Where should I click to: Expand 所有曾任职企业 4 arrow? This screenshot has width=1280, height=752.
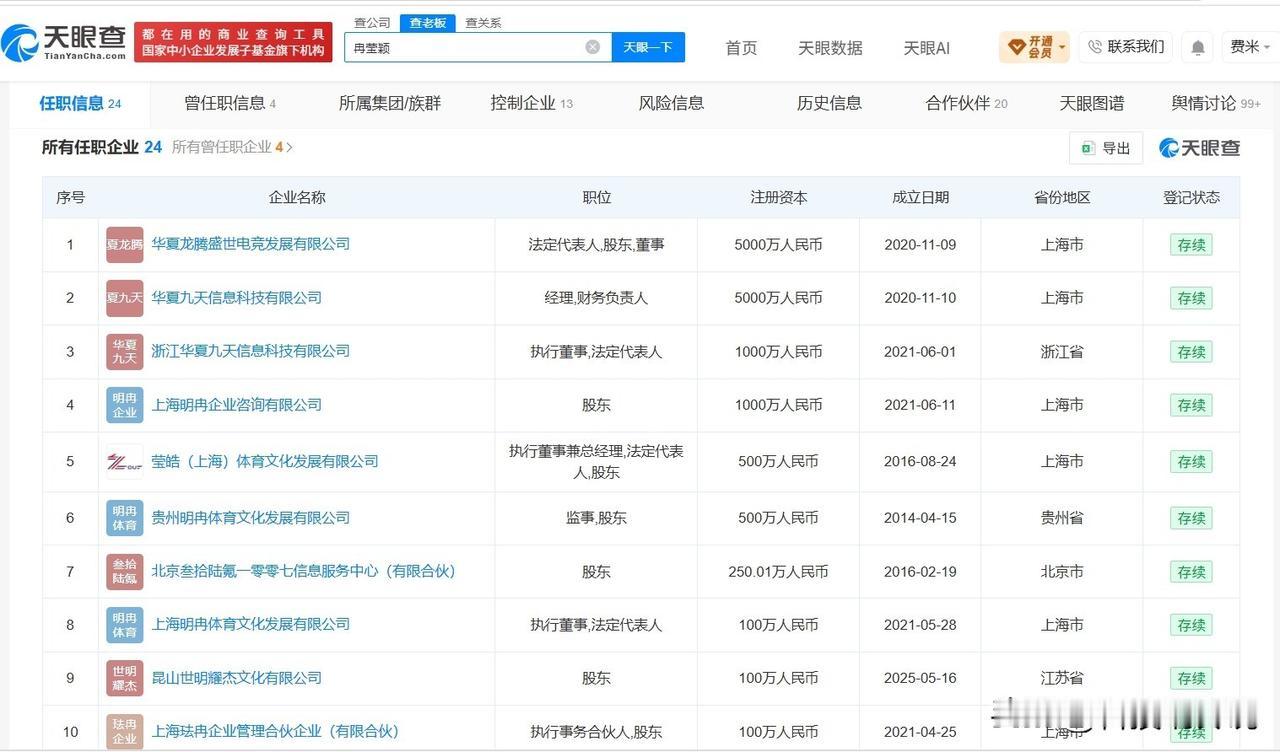(290, 147)
